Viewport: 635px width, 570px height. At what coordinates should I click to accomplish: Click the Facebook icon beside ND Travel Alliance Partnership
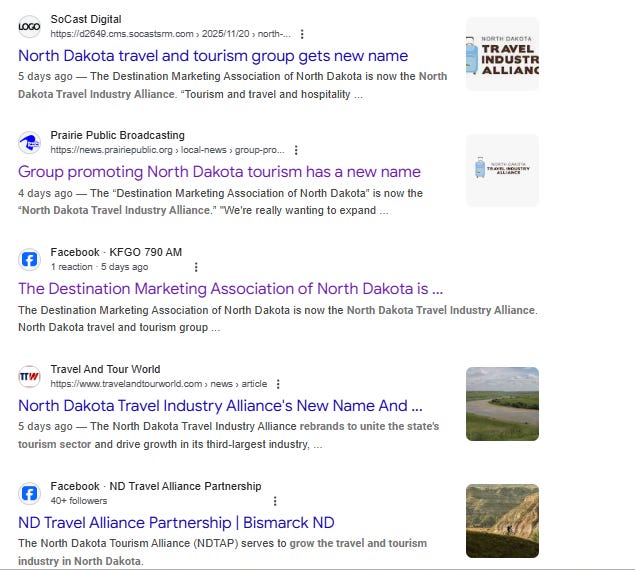pos(29,493)
